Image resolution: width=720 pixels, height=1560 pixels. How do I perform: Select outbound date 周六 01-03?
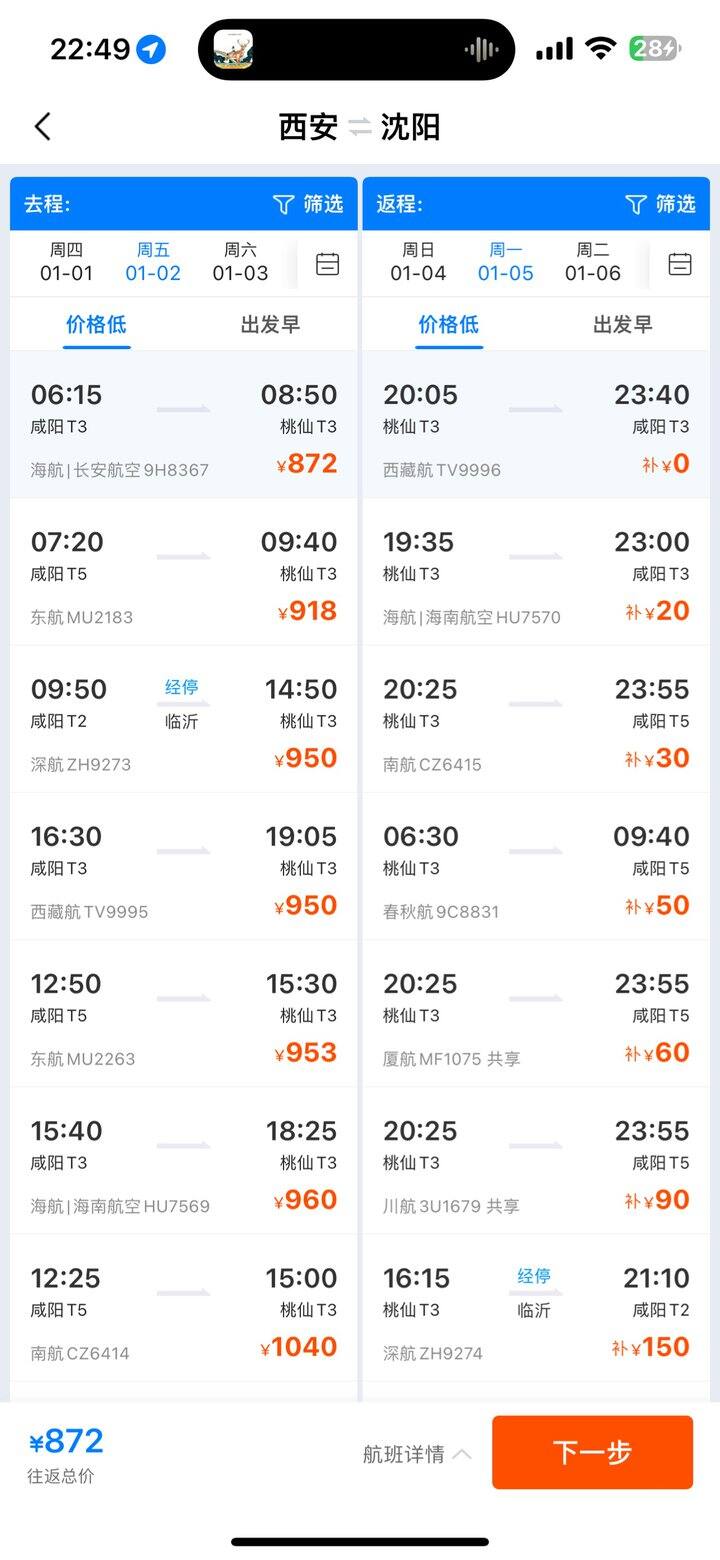(x=240, y=262)
